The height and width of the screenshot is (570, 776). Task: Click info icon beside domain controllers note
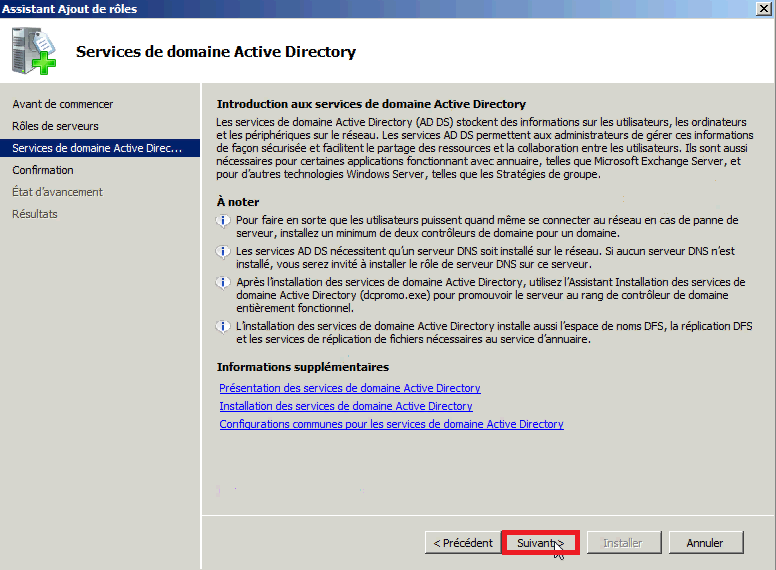(223, 221)
